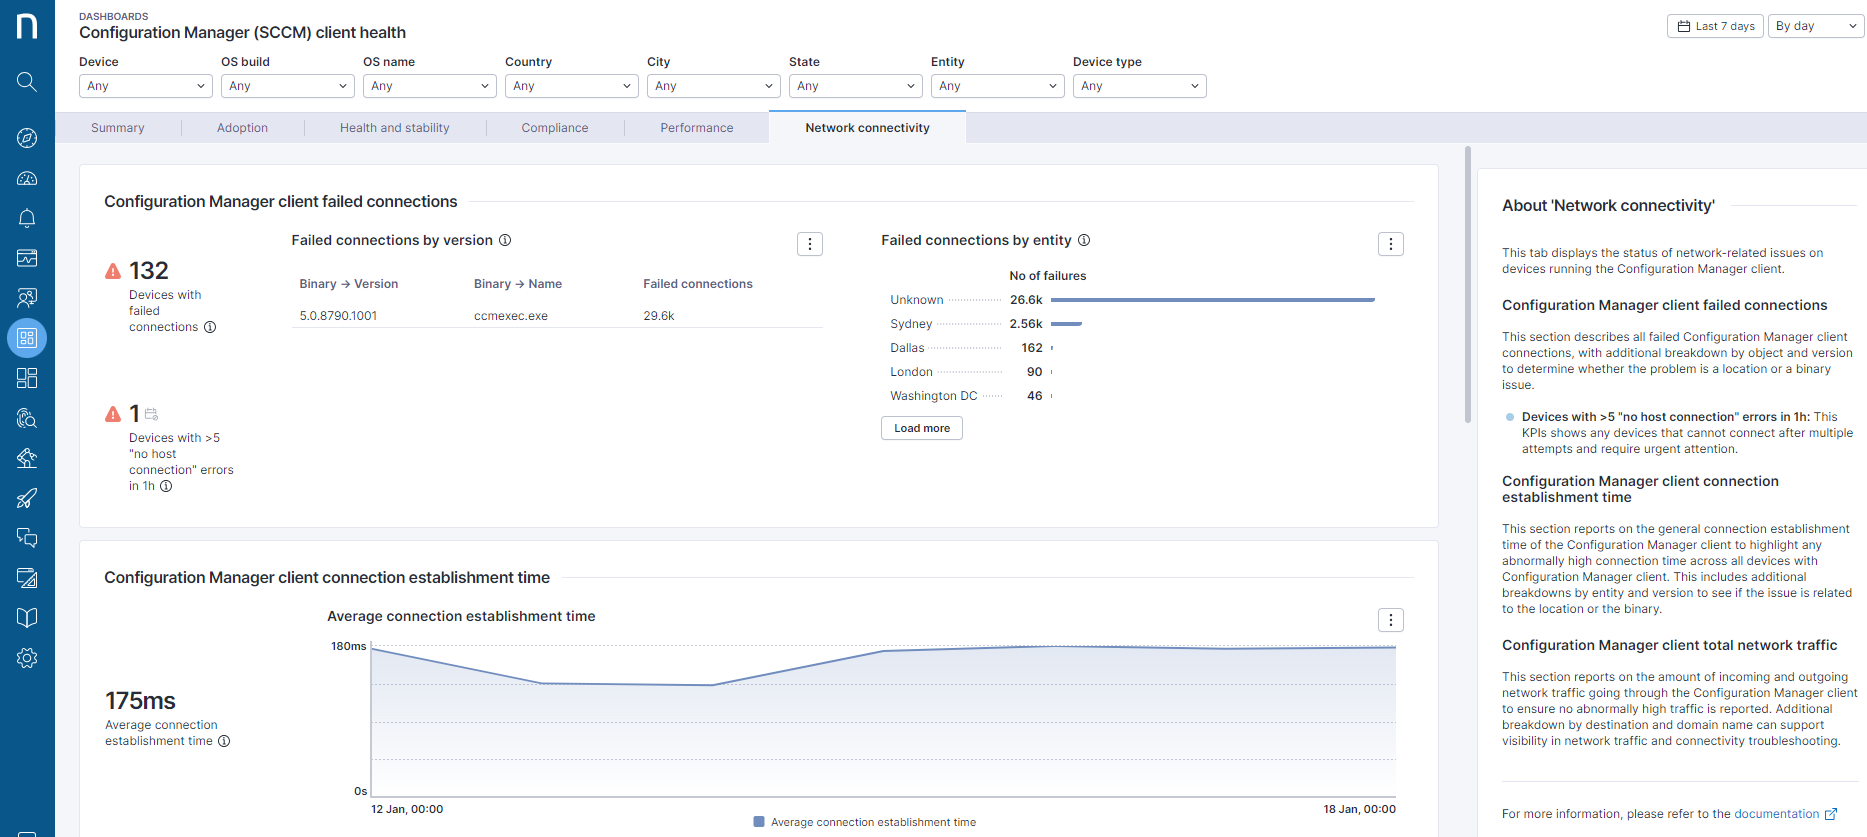This screenshot has height=837, width=1867.
Task: Expand the Device filter dropdown
Action: tap(146, 86)
